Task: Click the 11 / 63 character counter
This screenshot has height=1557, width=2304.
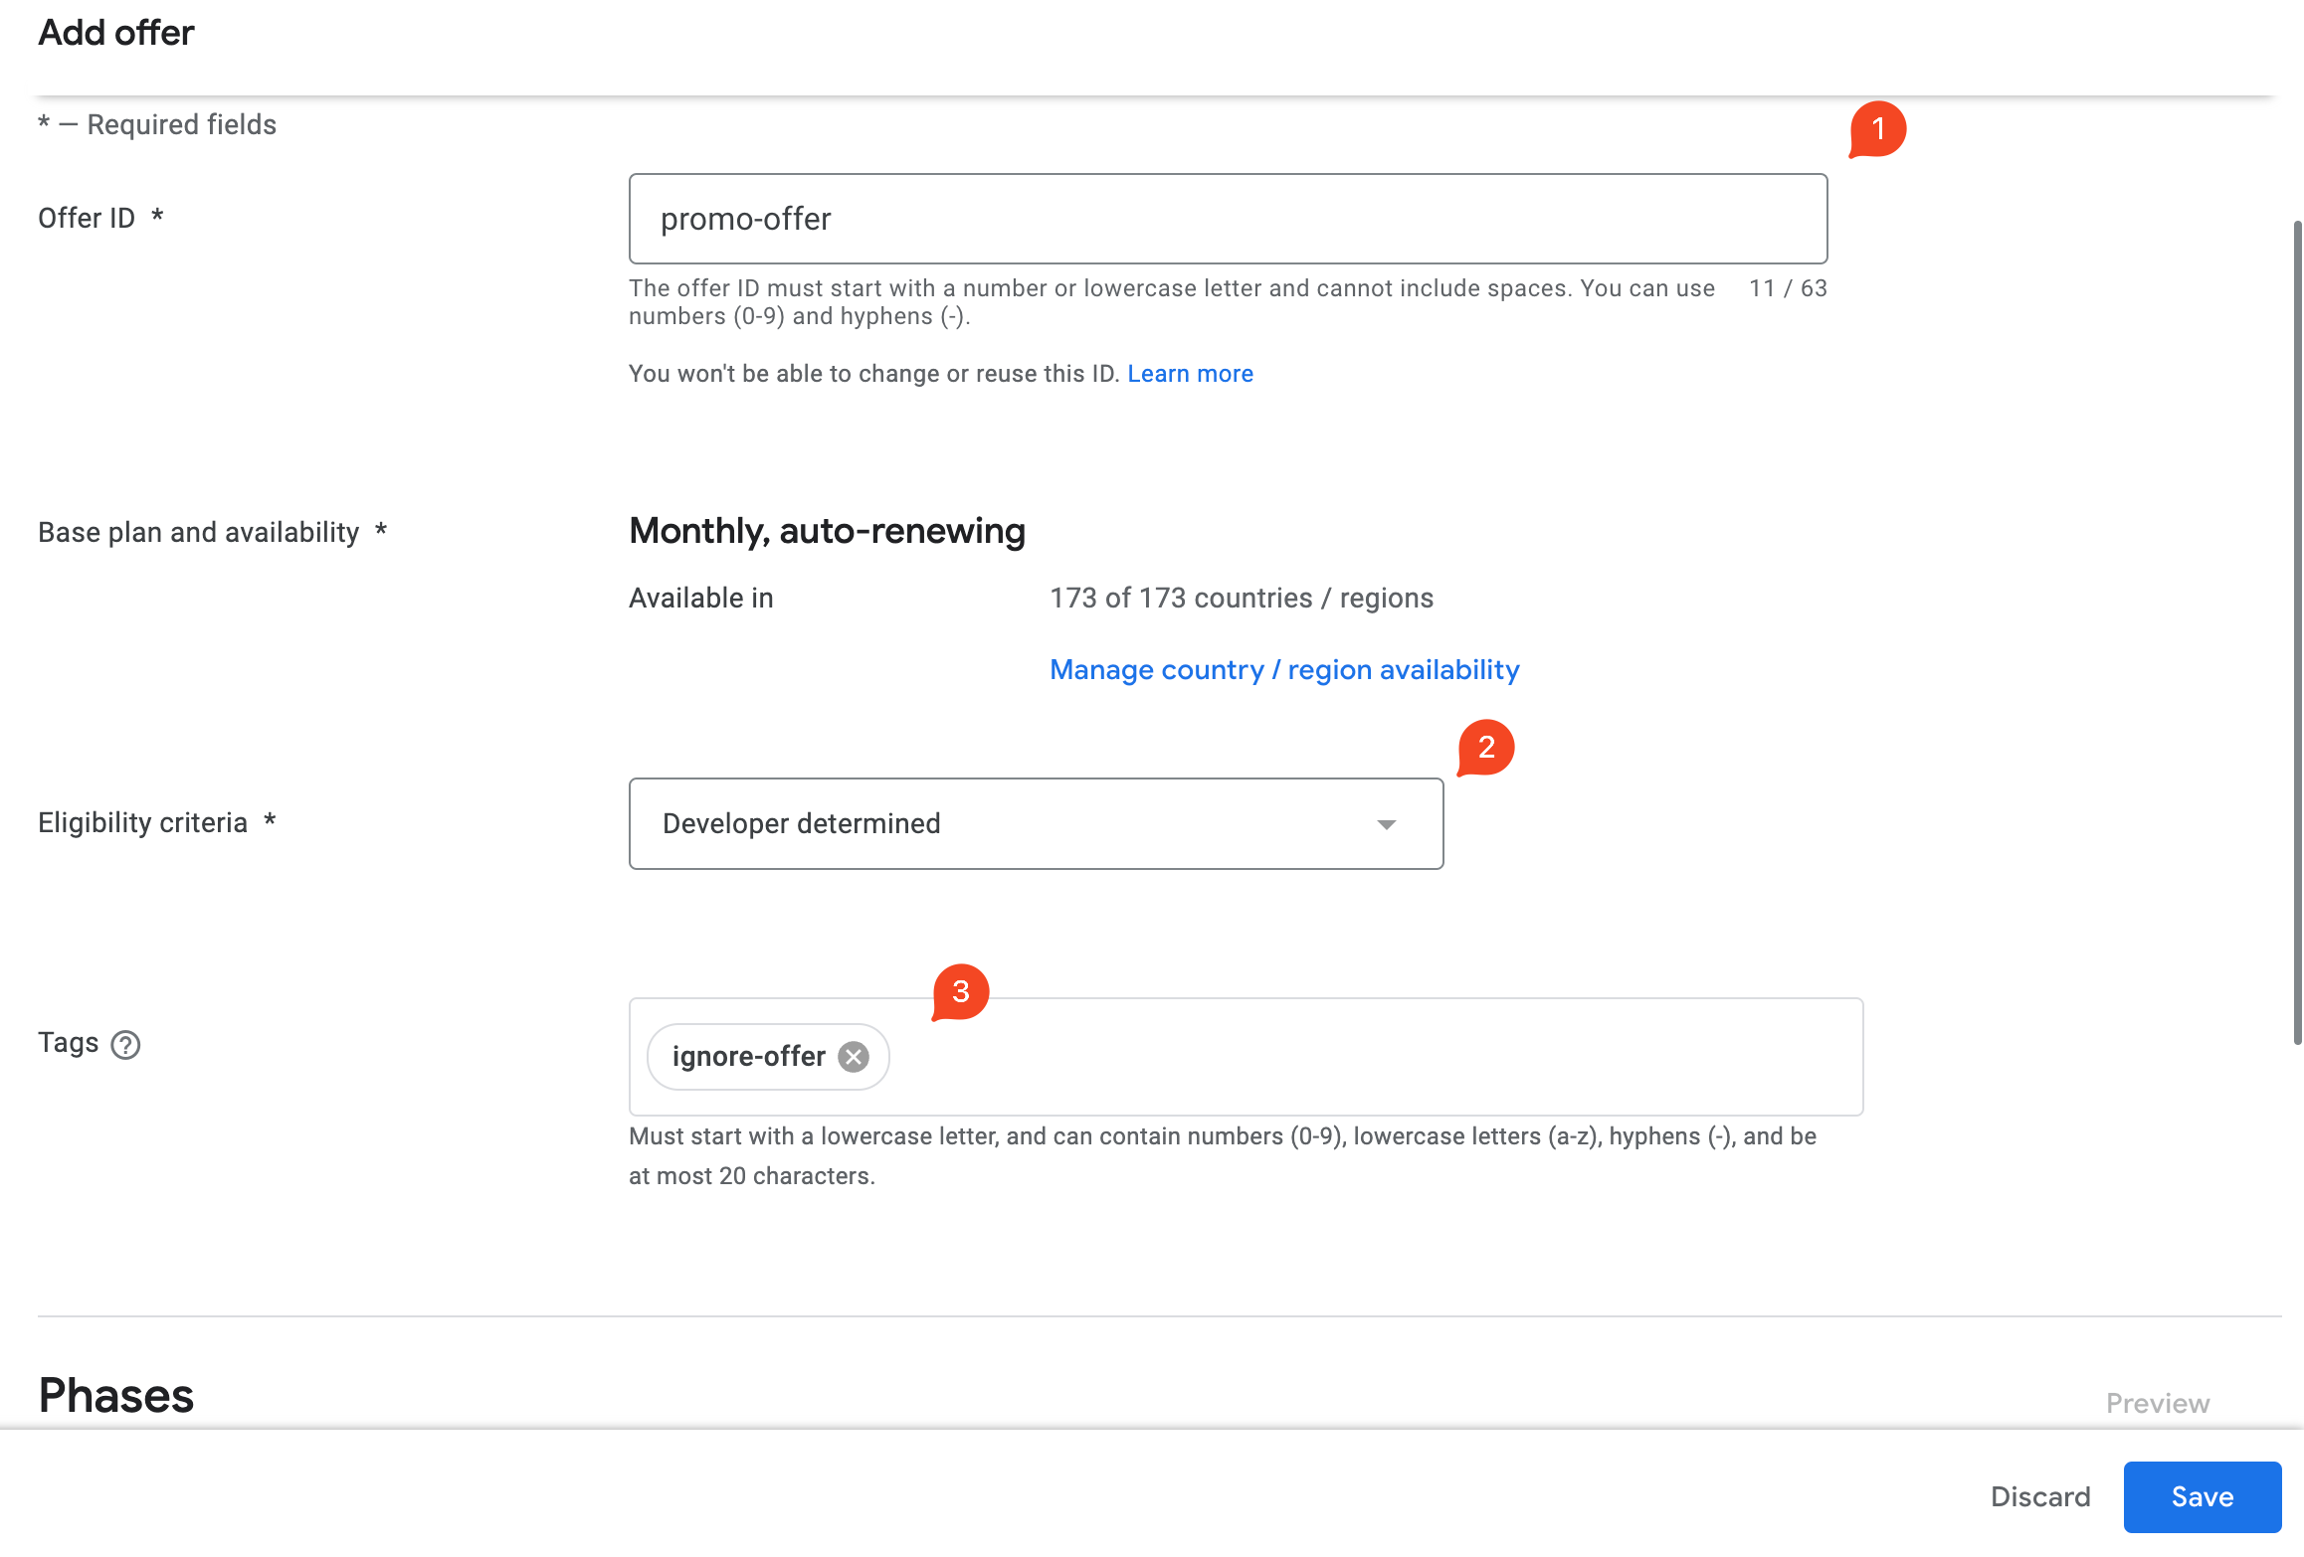Action: coord(1787,288)
